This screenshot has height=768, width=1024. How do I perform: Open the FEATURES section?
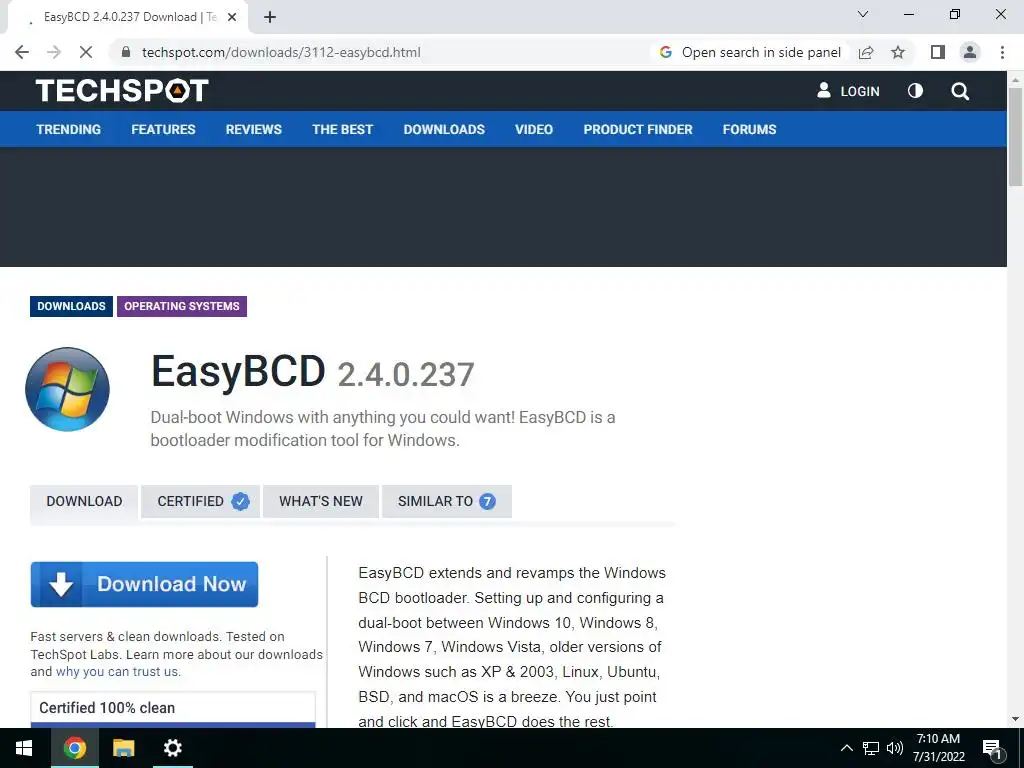tap(163, 129)
